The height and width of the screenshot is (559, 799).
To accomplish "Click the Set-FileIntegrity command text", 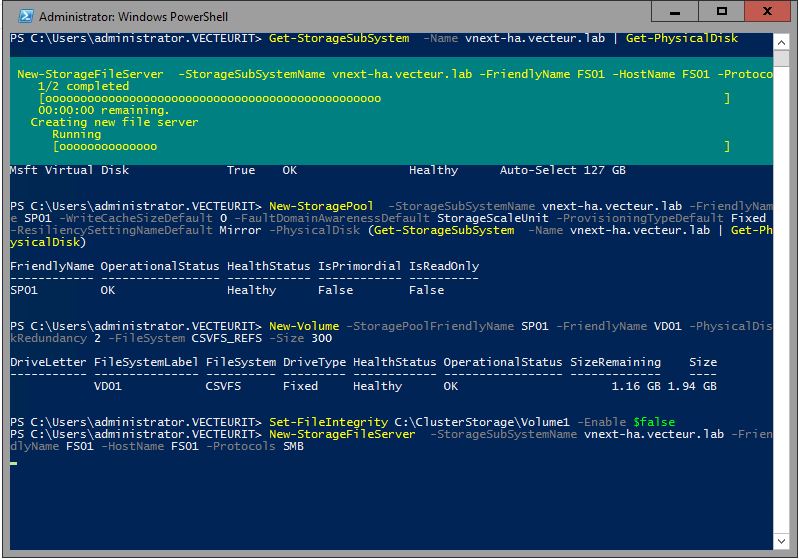I will (x=318, y=422).
